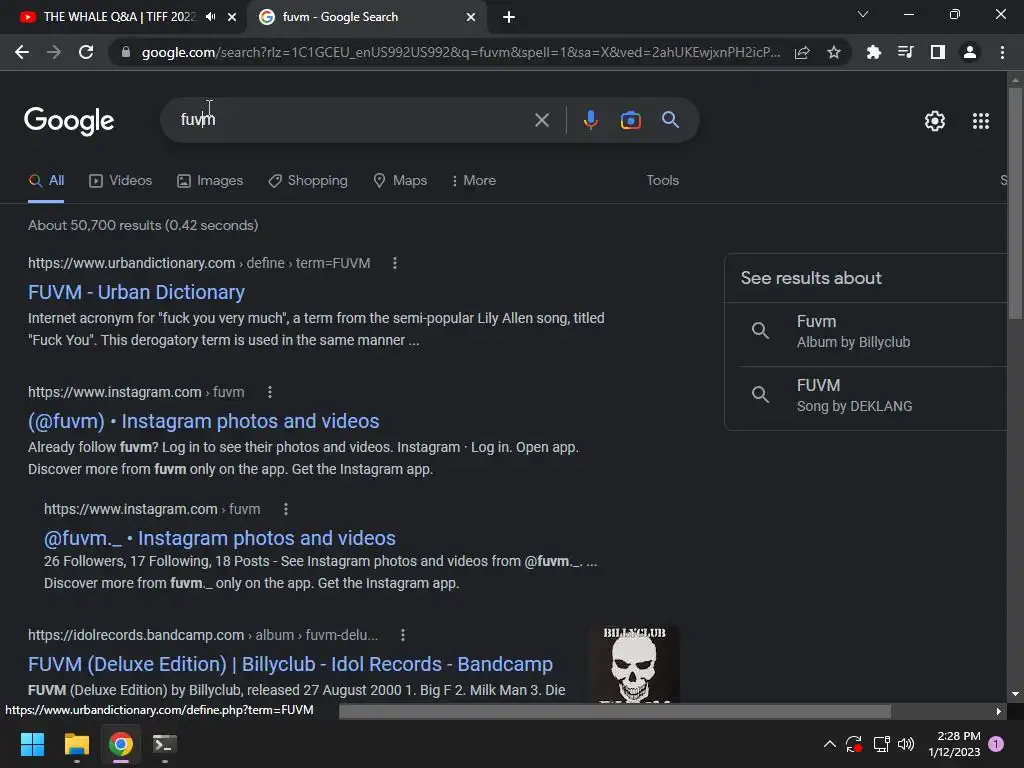
Task: Select the All results tab
Action: pos(46,180)
